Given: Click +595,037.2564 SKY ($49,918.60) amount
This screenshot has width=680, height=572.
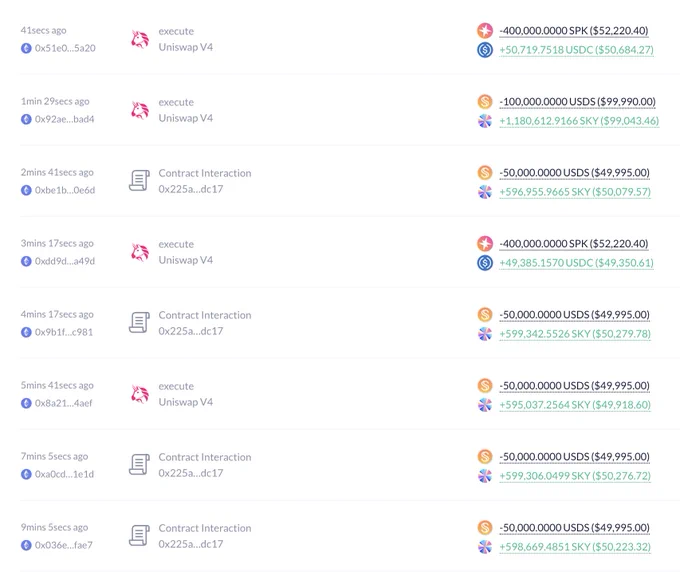Looking at the screenshot, I should (575, 405).
